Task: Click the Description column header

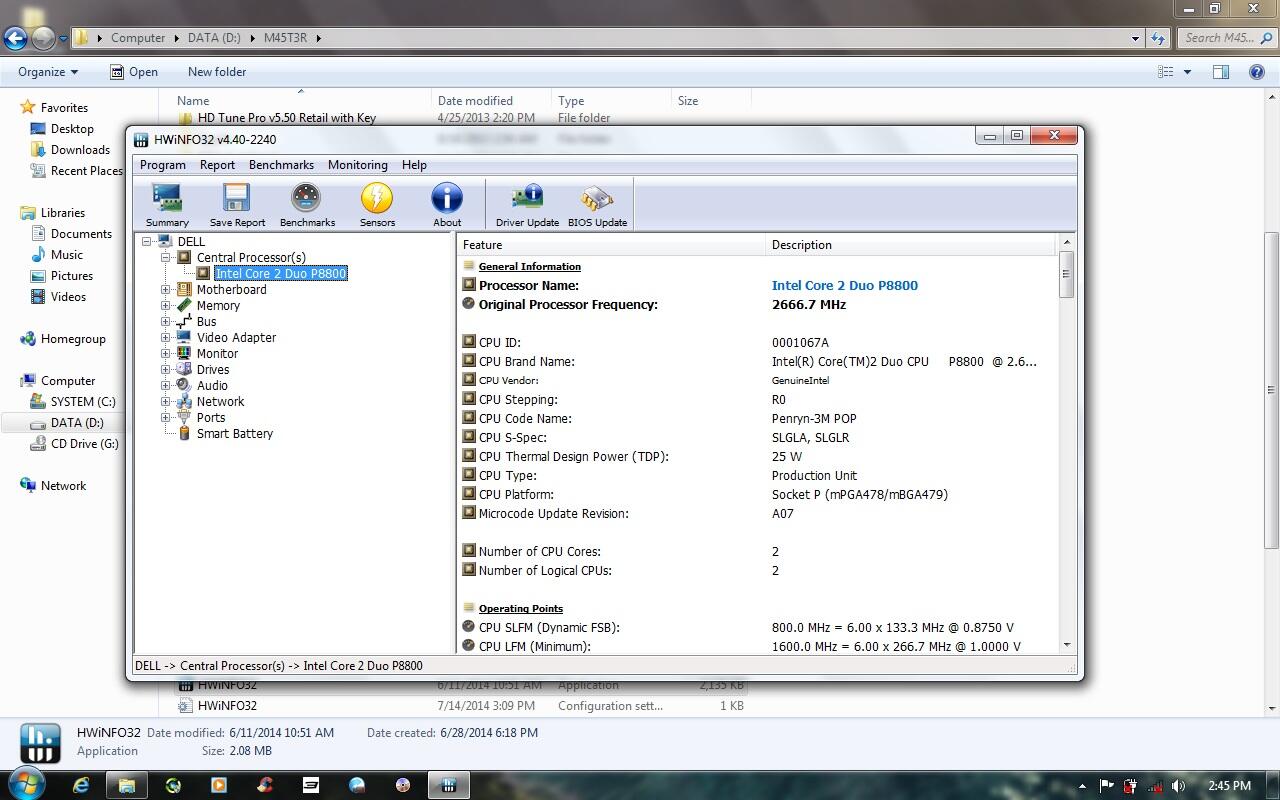Action: click(x=910, y=244)
